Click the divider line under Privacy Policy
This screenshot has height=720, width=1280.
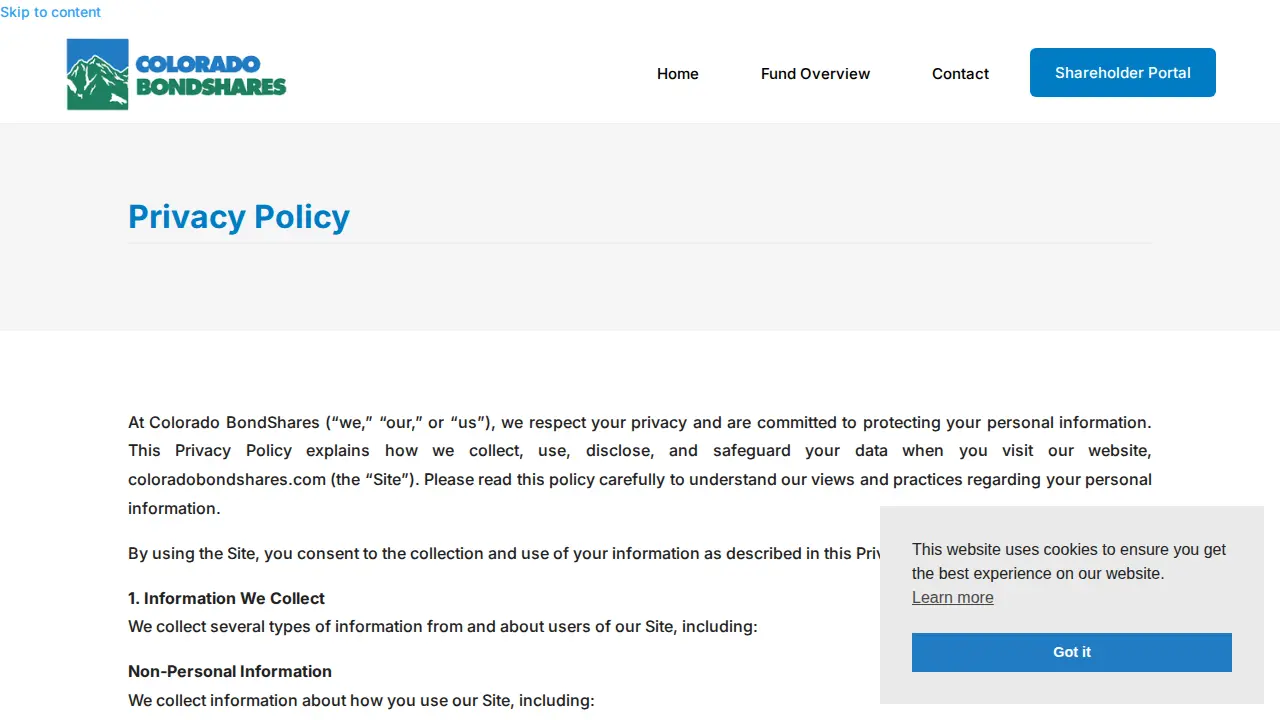(x=640, y=243)
